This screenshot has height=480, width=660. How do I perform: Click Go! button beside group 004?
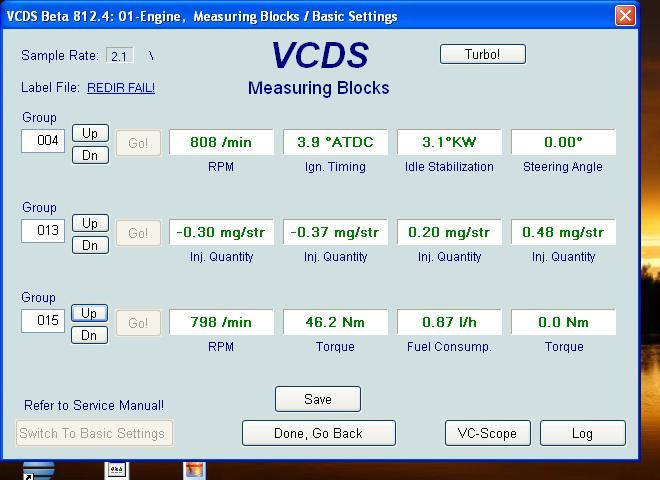(x=138, y=143)
